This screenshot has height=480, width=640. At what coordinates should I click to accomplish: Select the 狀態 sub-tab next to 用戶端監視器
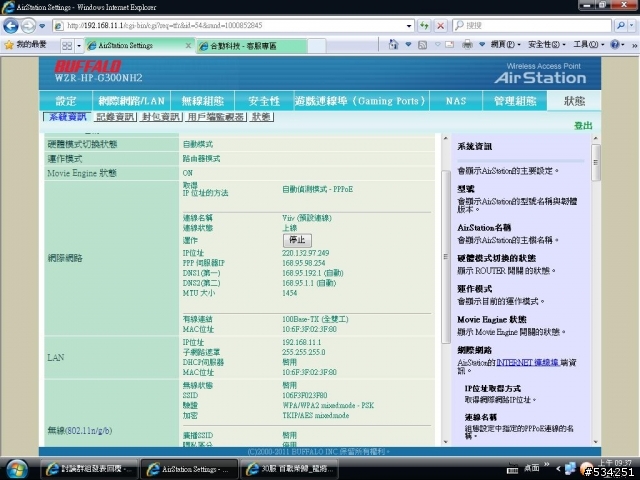[x=261, y=117]
